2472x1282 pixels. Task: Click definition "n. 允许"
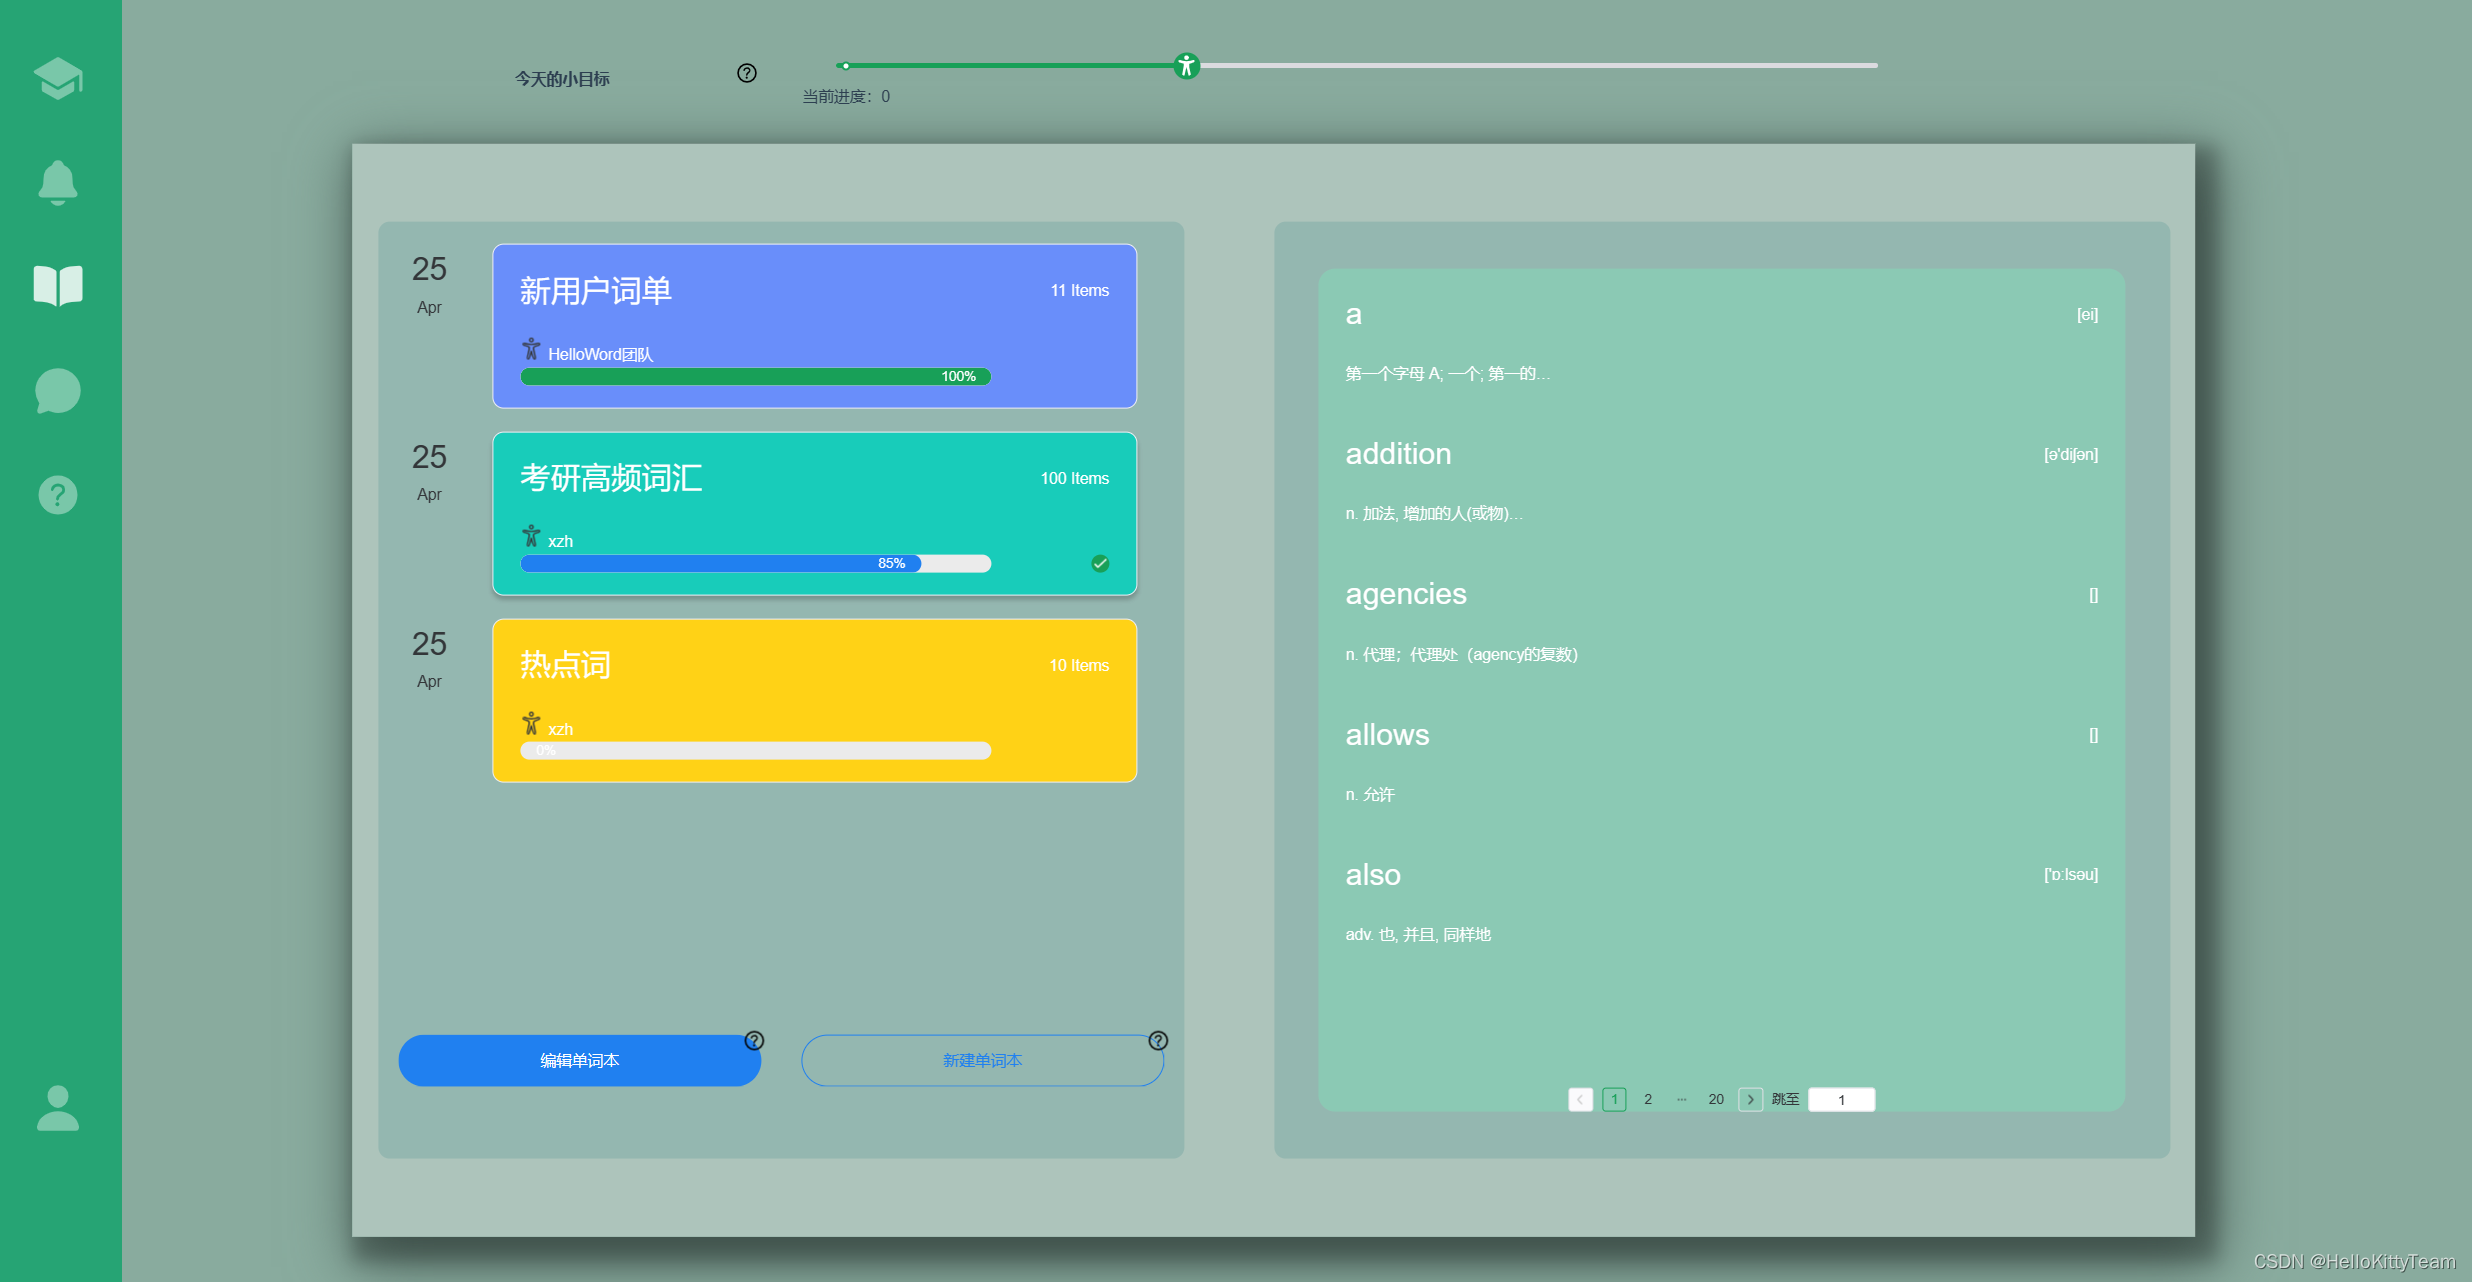click(x=1370, y=795)
